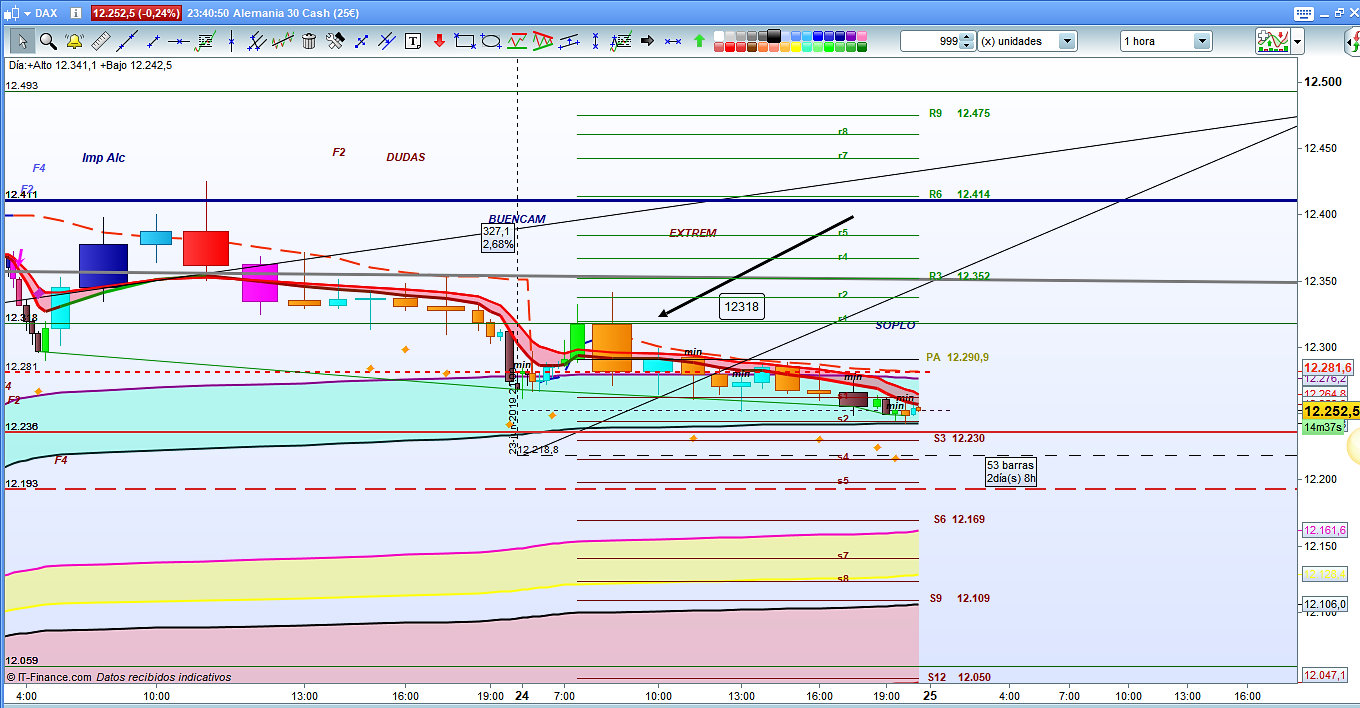Image resolution: width=1360 pixels, height=708 pixels.
Task: Select the text box tool
Action: point(413,41)
